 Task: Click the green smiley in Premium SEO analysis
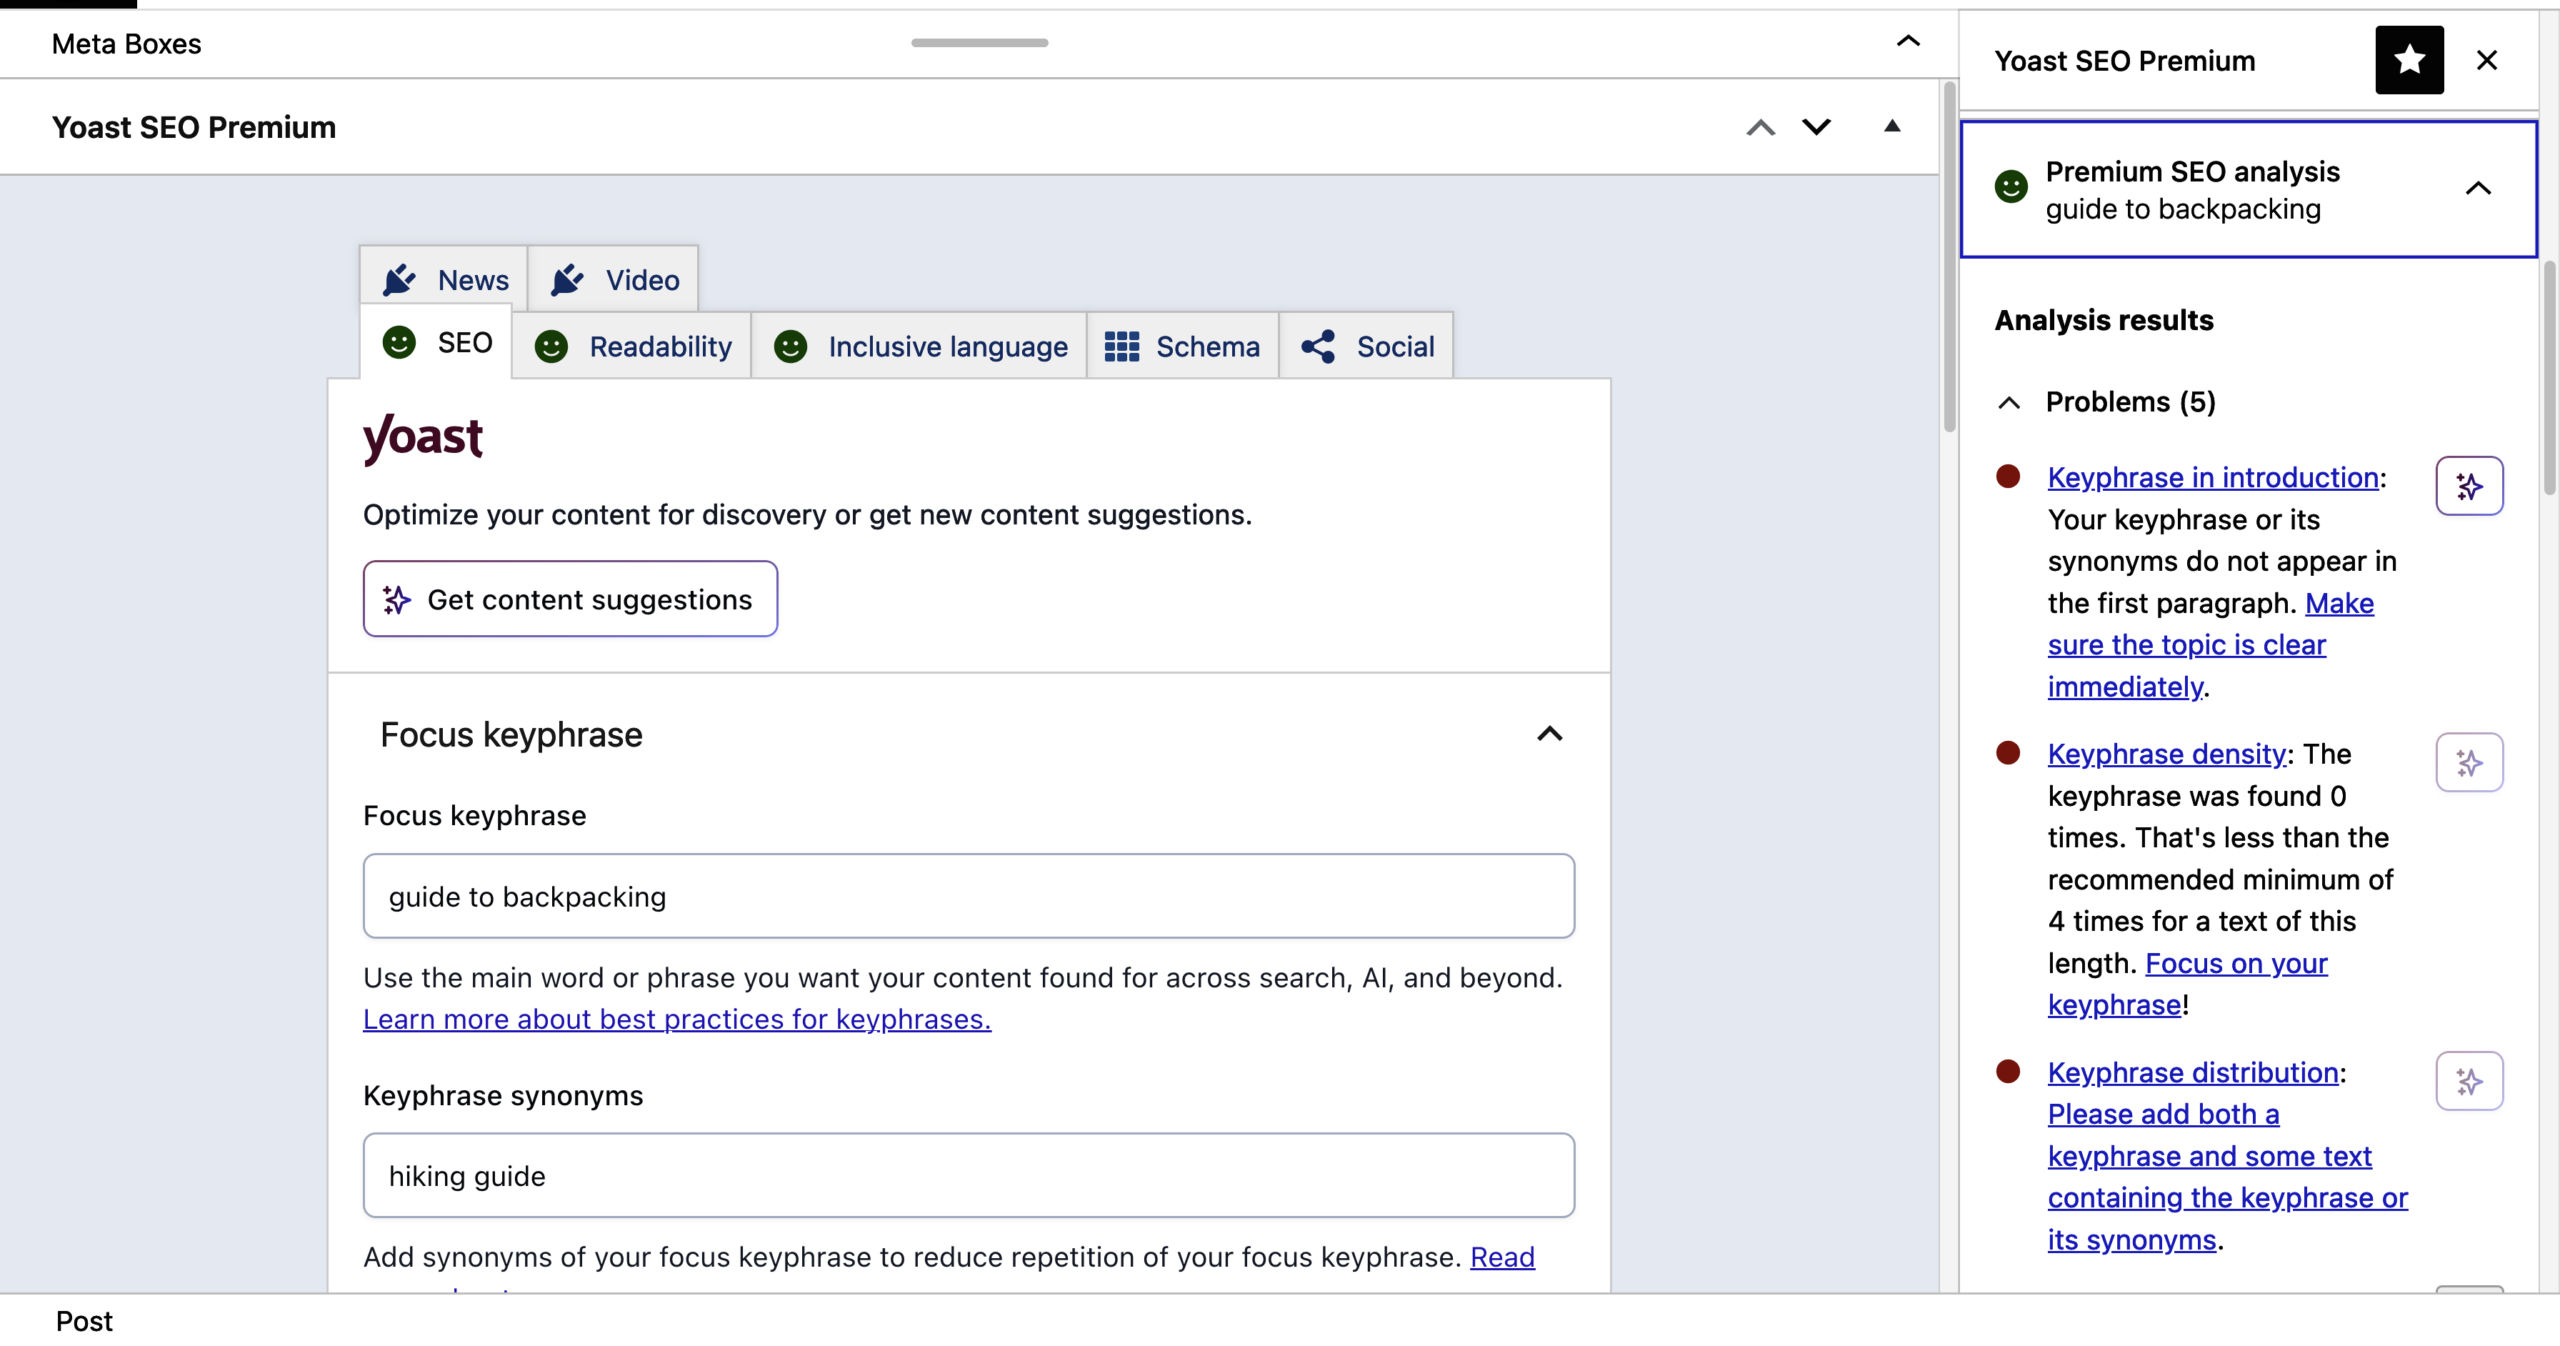(2011, 187)
